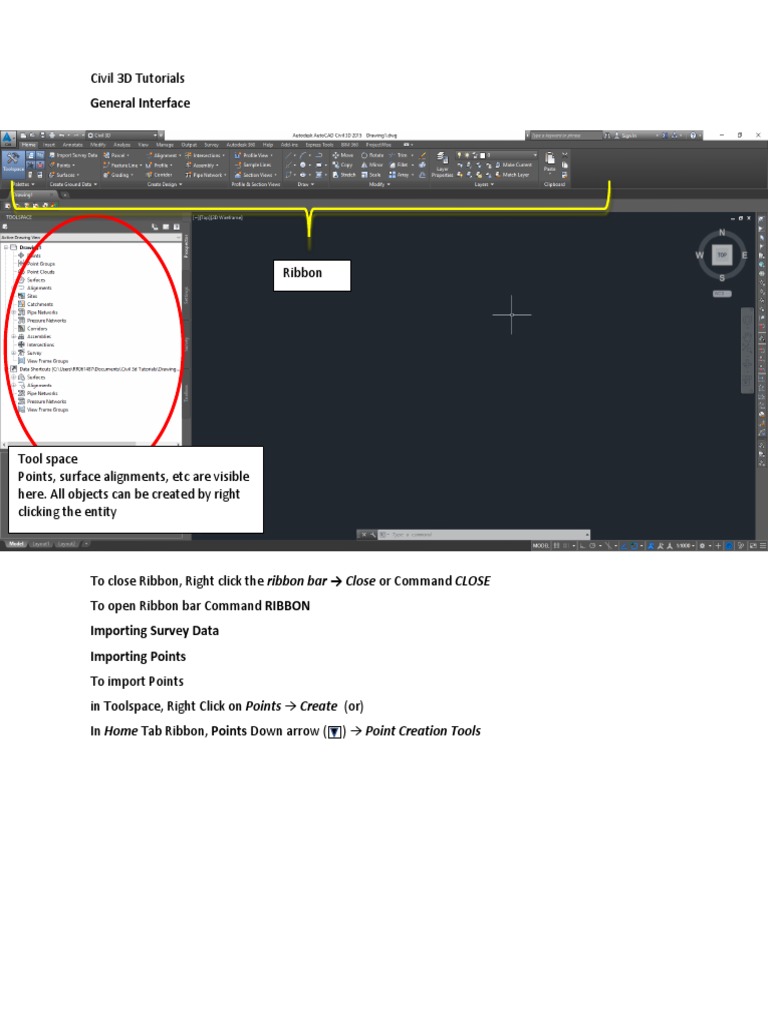Select the Move tool in Modify panel

[x=343, y=155]
